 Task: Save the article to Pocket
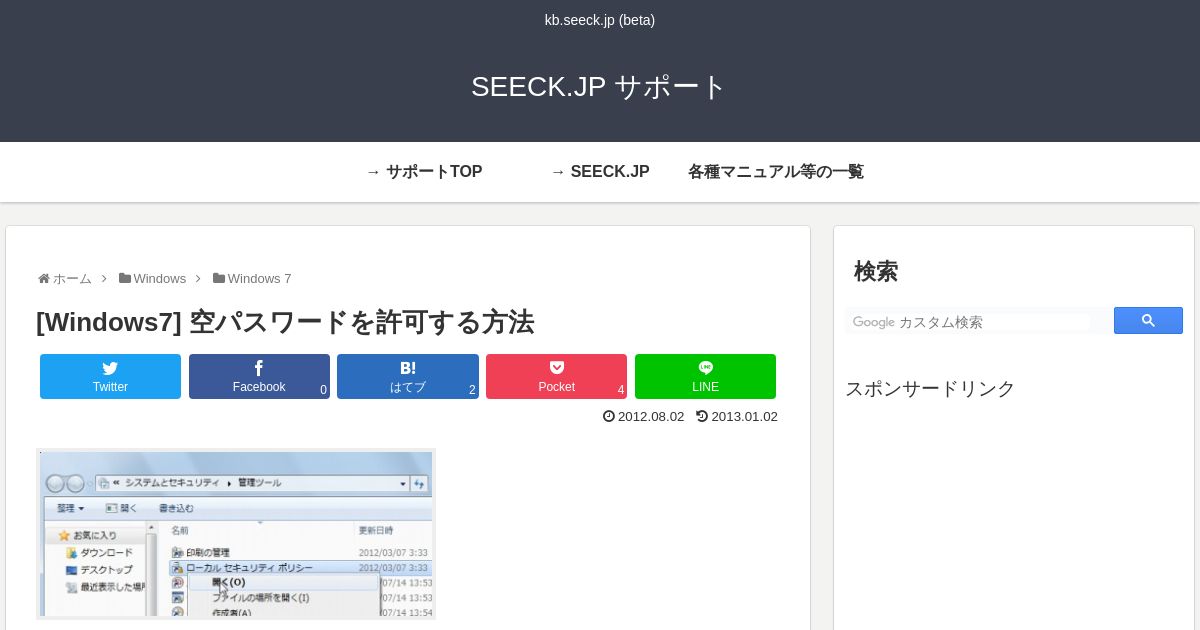556,376
